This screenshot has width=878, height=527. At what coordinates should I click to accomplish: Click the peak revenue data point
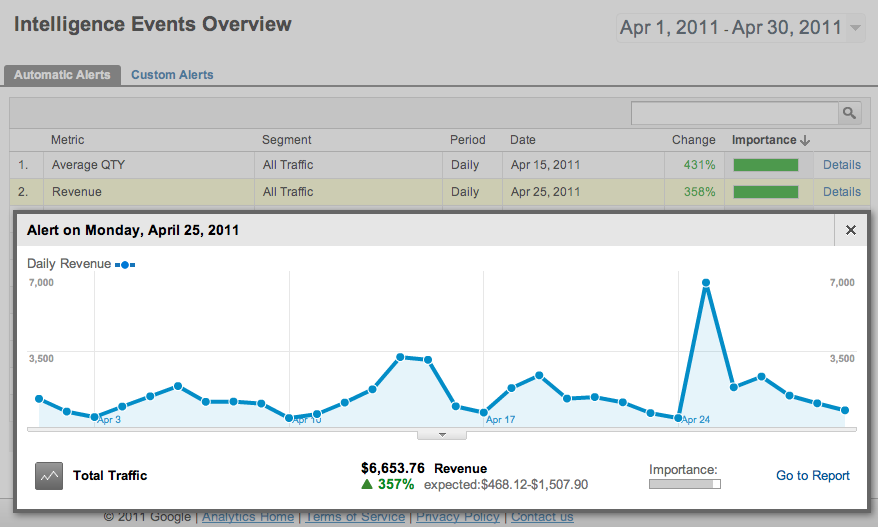click(x=706, y=283)
